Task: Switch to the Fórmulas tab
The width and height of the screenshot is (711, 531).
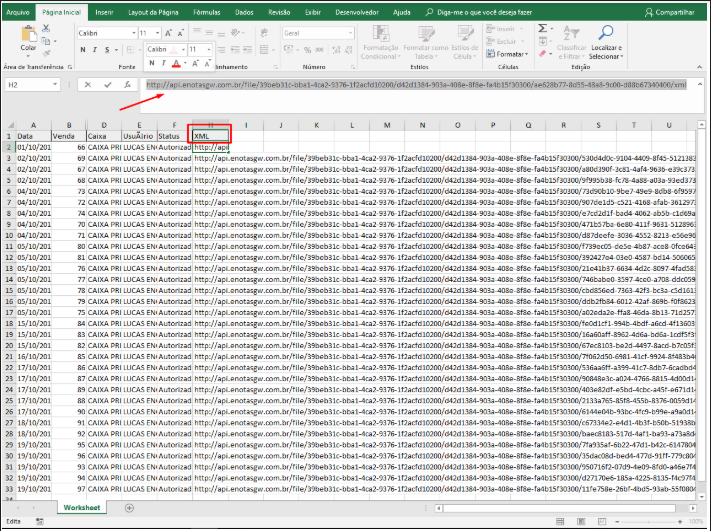Action: [x=207, y=12]
